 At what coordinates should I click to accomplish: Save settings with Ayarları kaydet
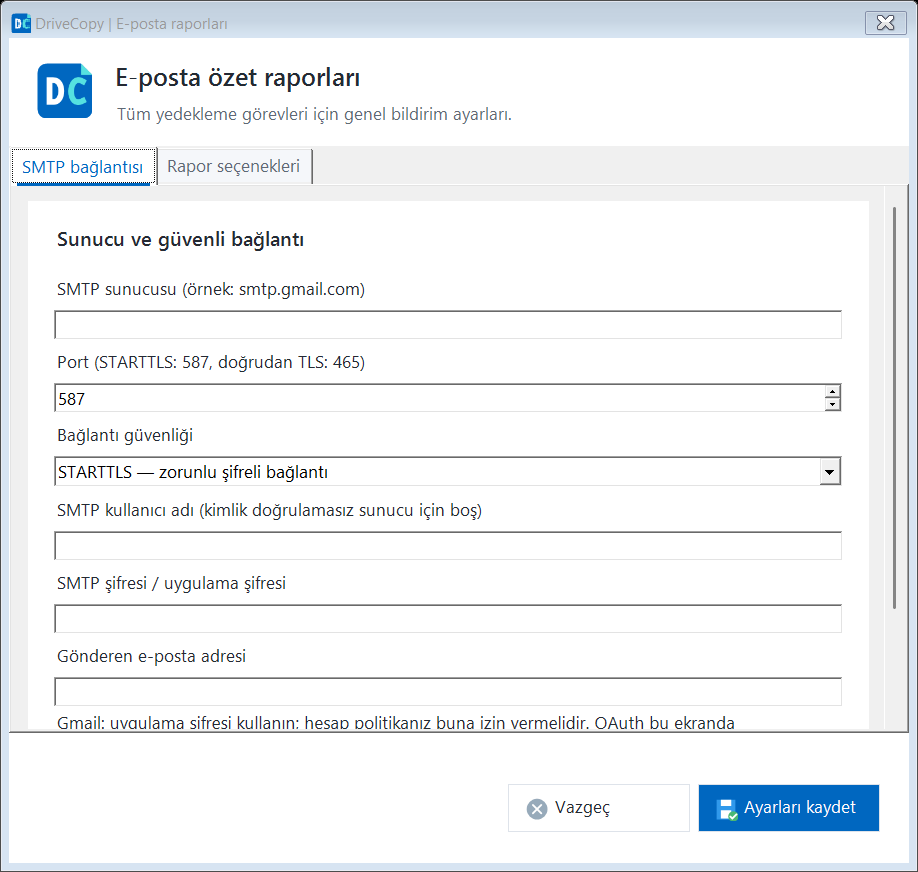pyautogui.click(x=789, y=808)
